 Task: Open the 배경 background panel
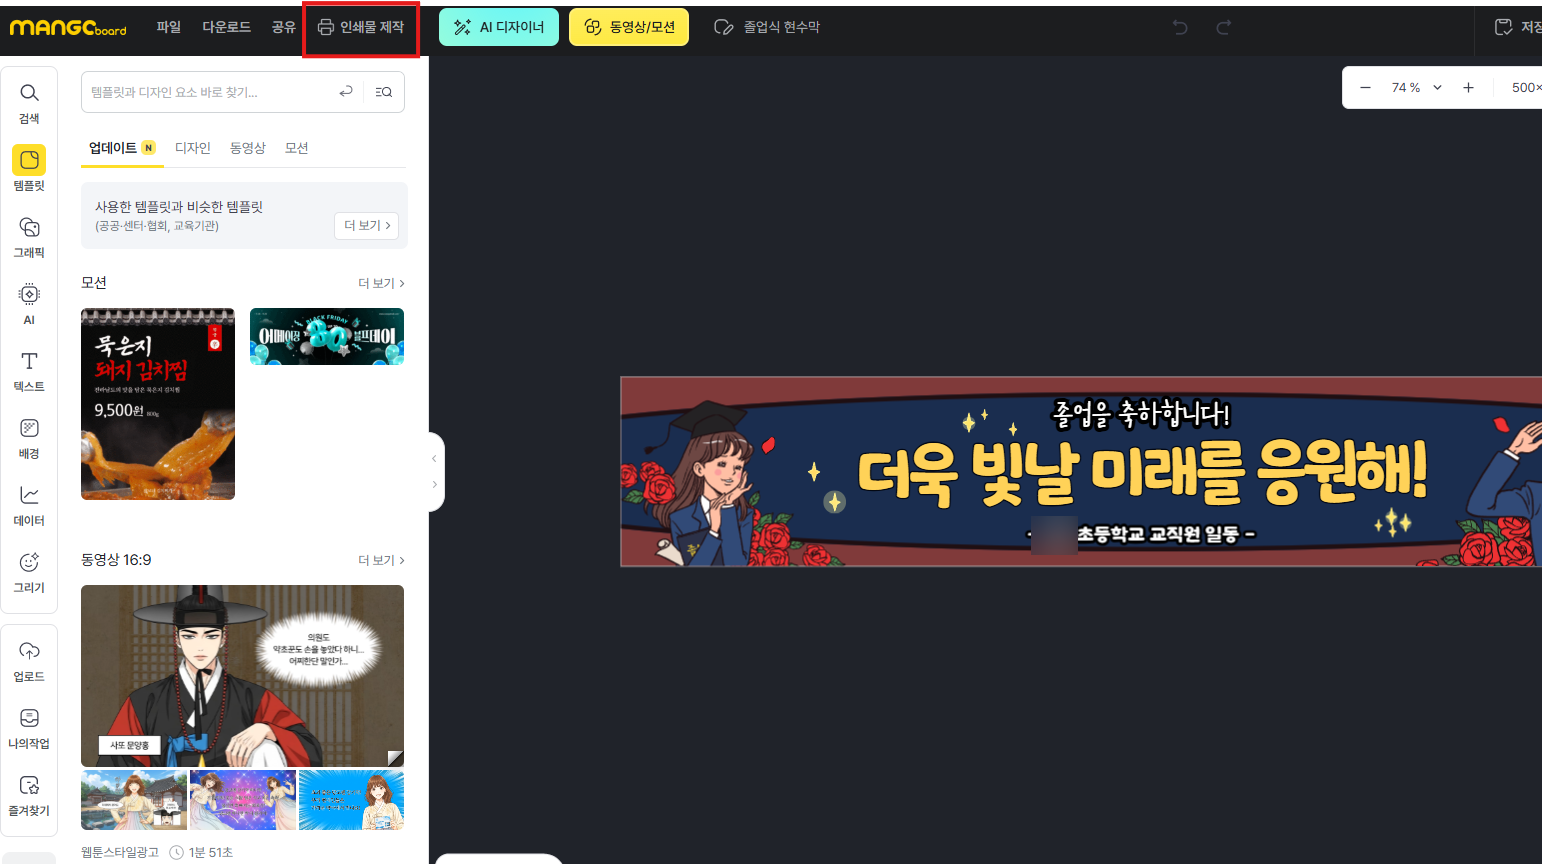point(29,438)
